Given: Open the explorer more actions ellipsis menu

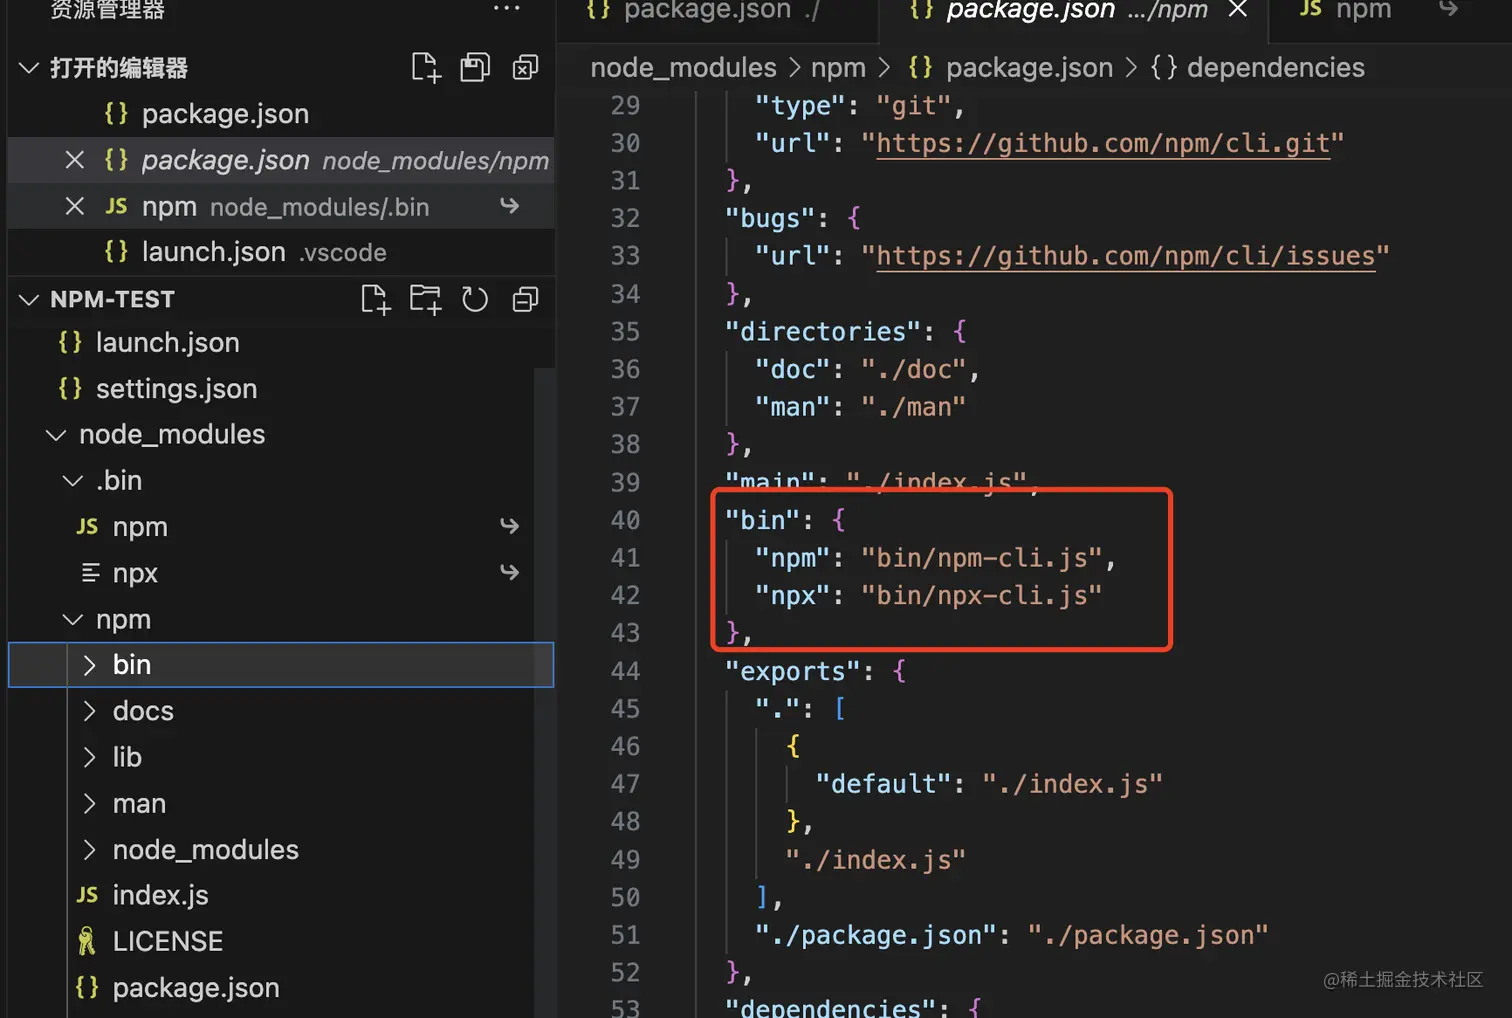Looking at the screenshot, I should click(x=506, y=9).
